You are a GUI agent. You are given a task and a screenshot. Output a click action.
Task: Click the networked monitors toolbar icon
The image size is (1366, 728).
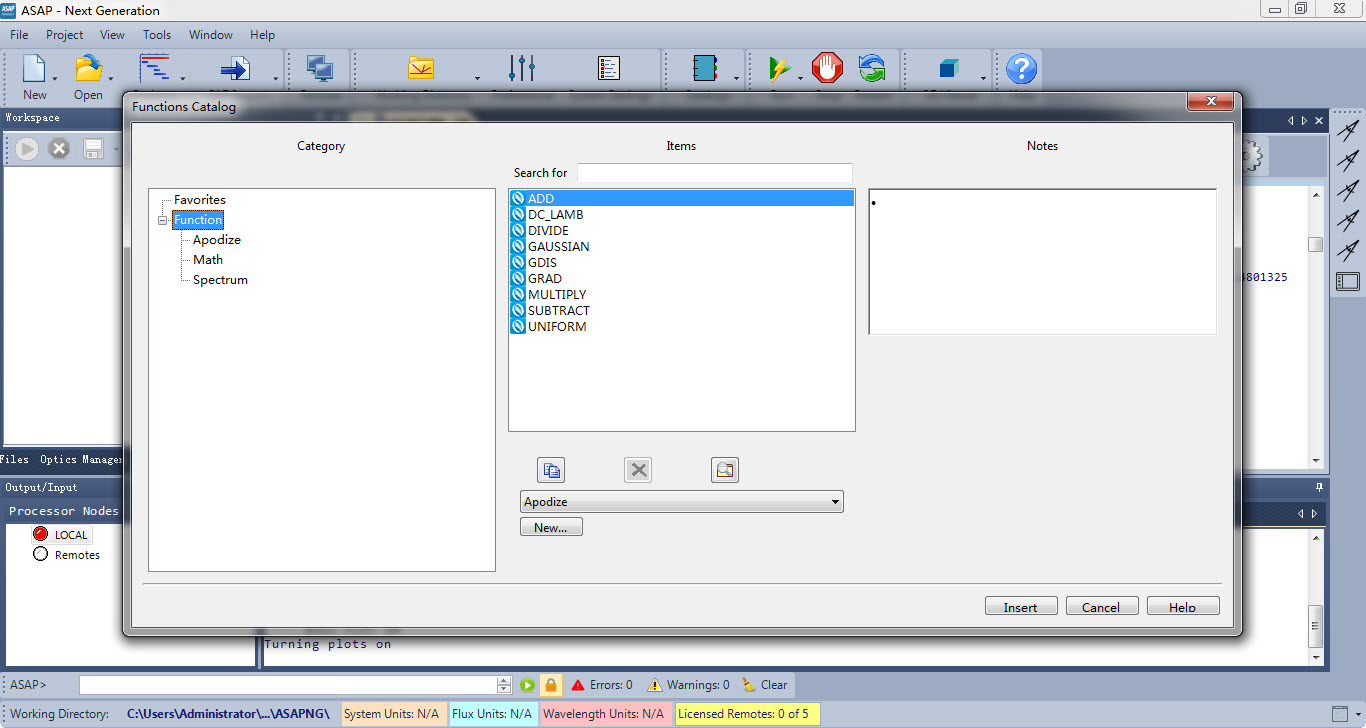[x=320, y=69]
